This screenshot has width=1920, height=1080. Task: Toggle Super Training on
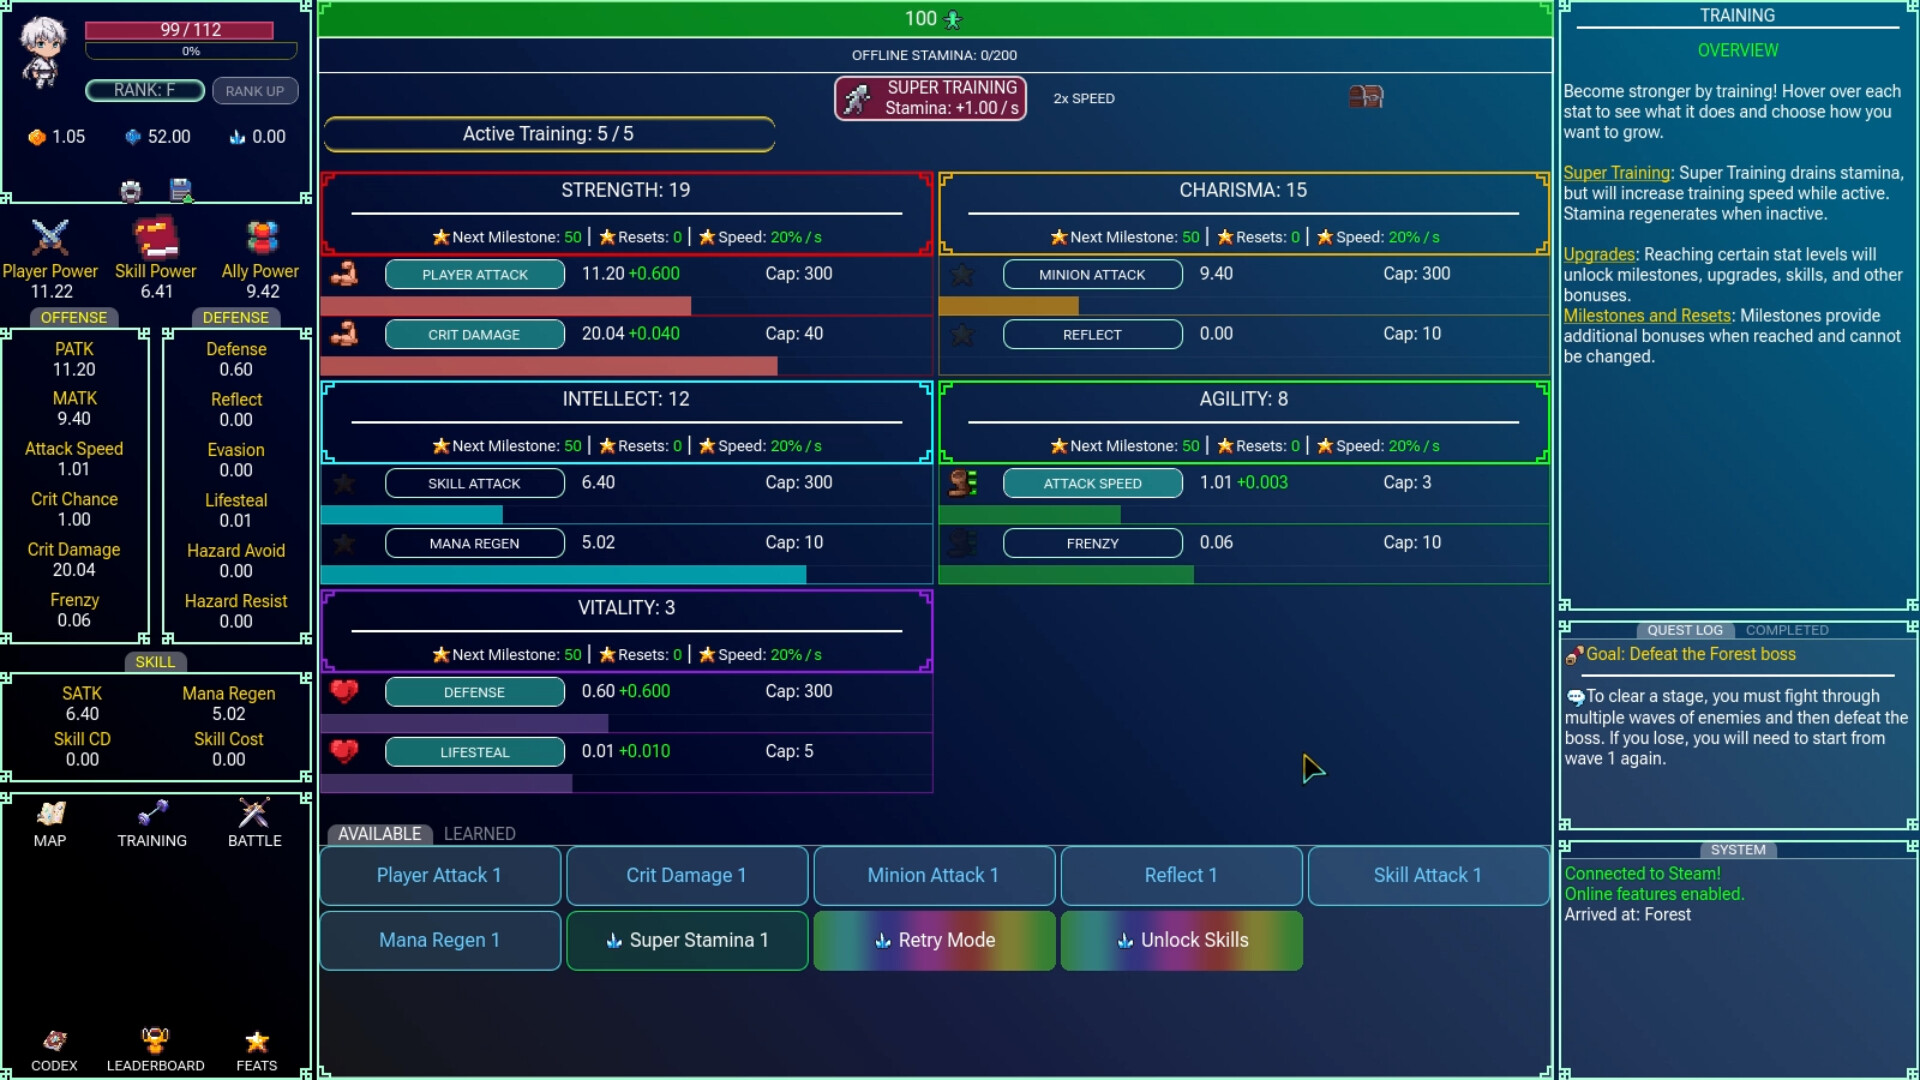(929, 98)
